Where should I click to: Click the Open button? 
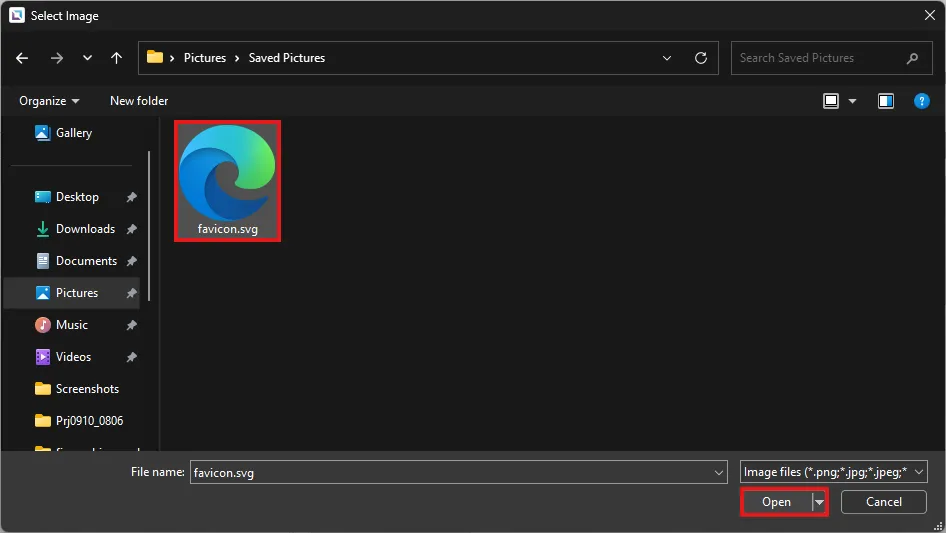(x=776, y=502)
